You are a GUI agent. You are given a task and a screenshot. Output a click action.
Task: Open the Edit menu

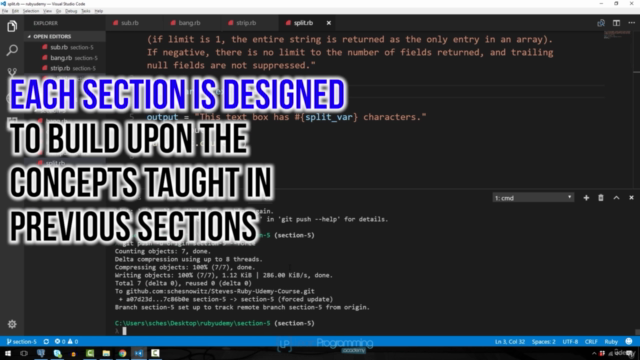(15, 11)
